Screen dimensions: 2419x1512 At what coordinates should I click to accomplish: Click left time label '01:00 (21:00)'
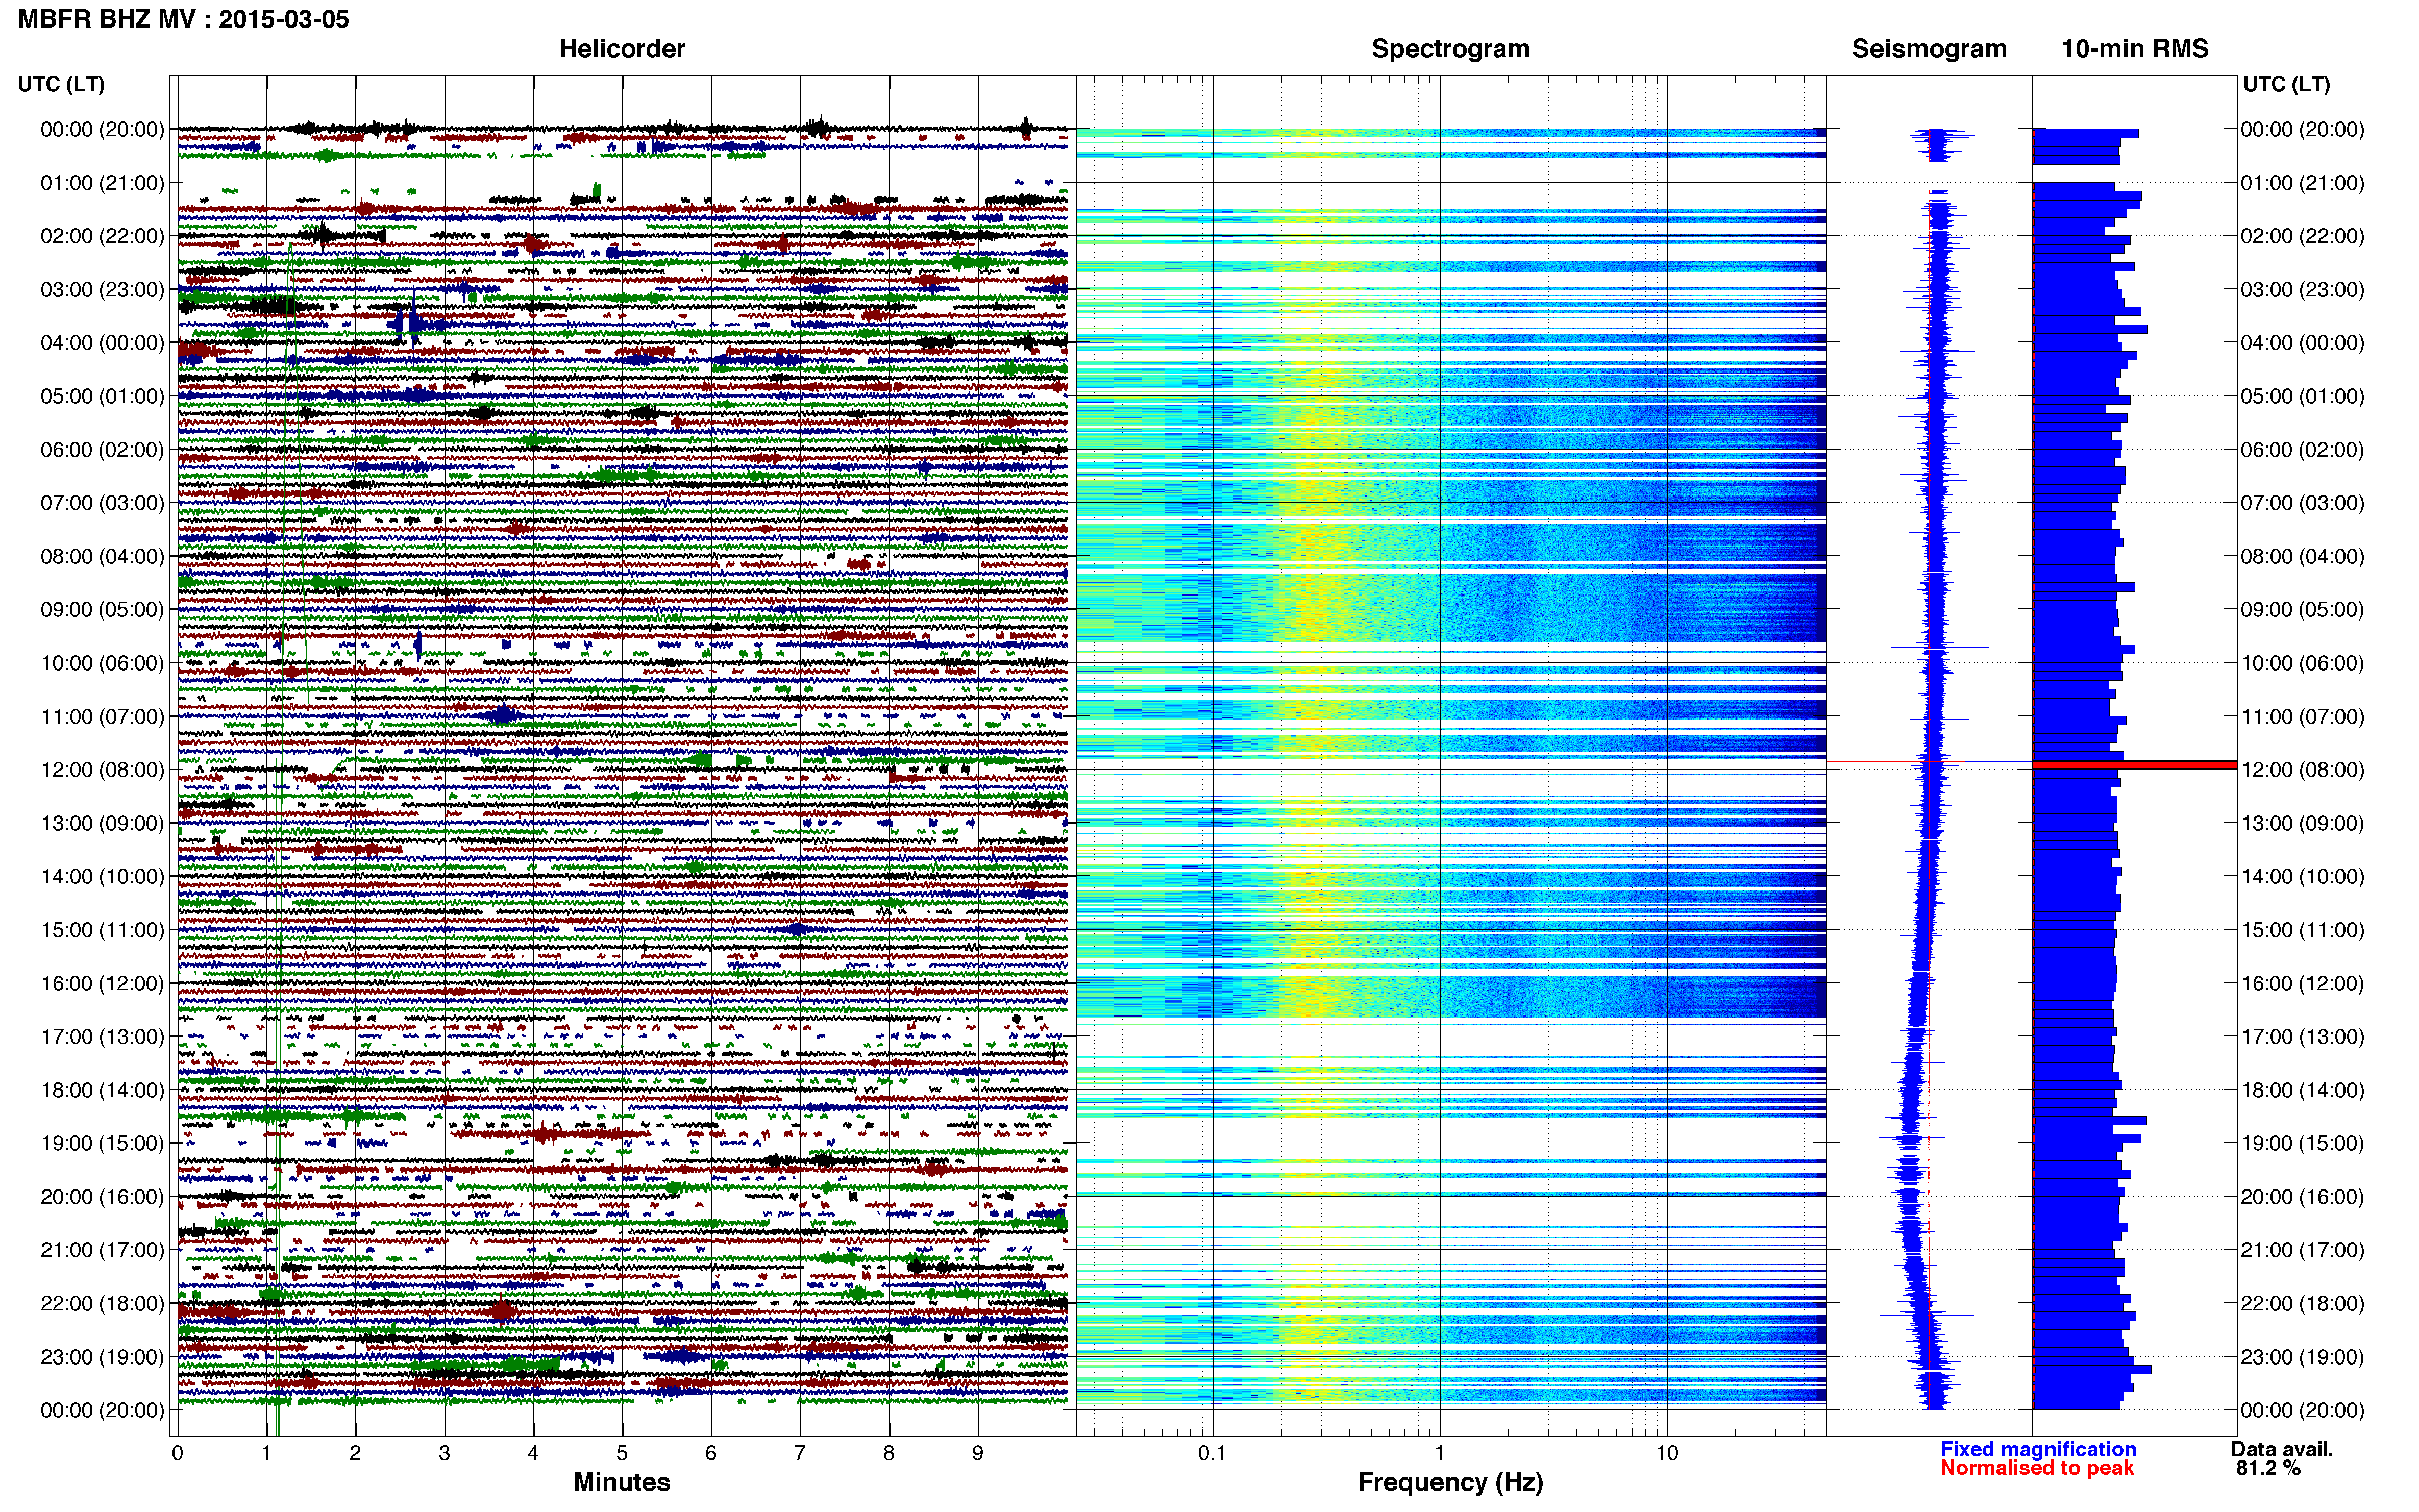[x=102, y=183]
